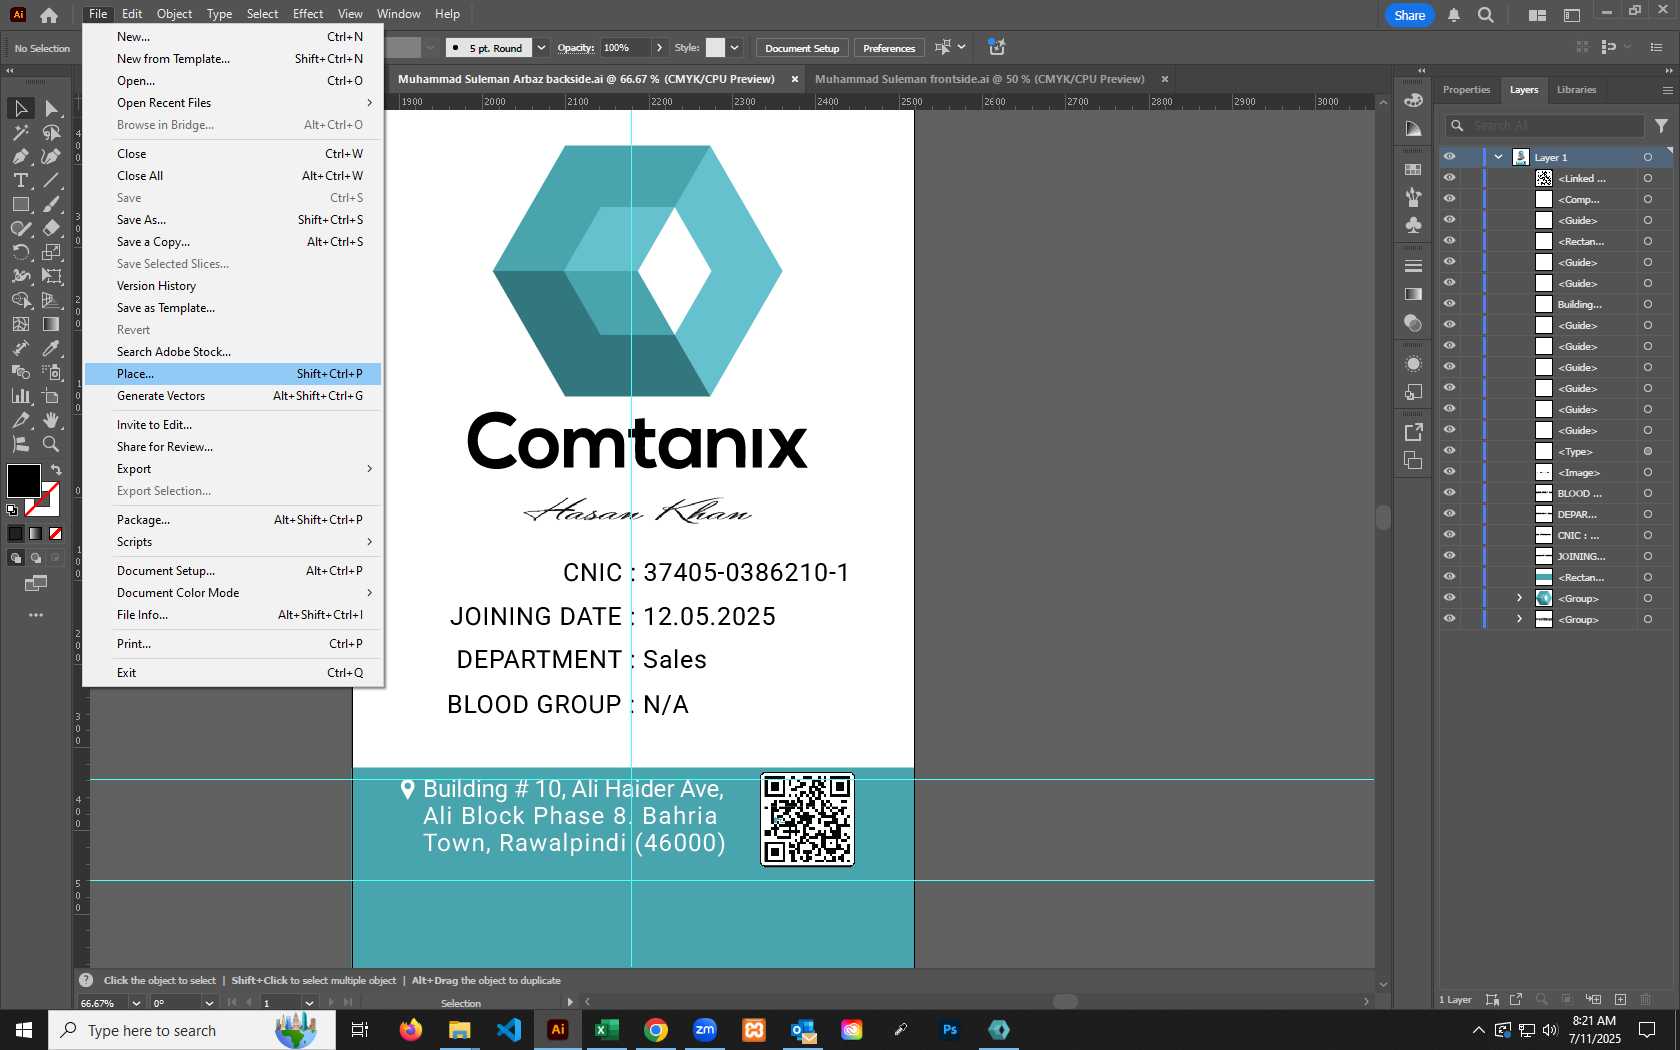The width and height of the screenshot is (1680, 1050).
Task: Toggle visibility of the Type layer
Action: [1449, 451]
